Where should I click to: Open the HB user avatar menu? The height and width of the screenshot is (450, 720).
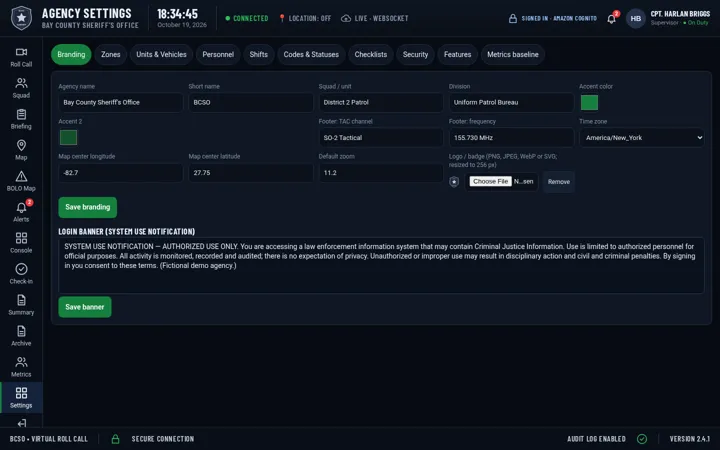click(x=636, y=18)
